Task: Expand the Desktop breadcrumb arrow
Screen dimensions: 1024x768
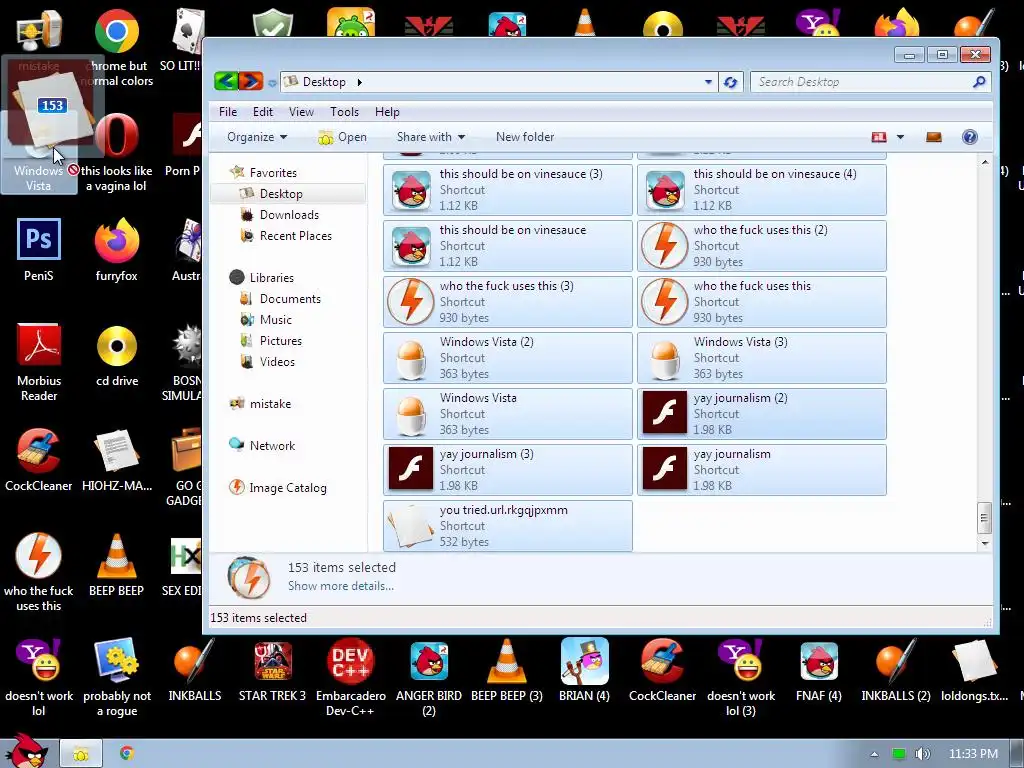Action: tap(359, 82)
